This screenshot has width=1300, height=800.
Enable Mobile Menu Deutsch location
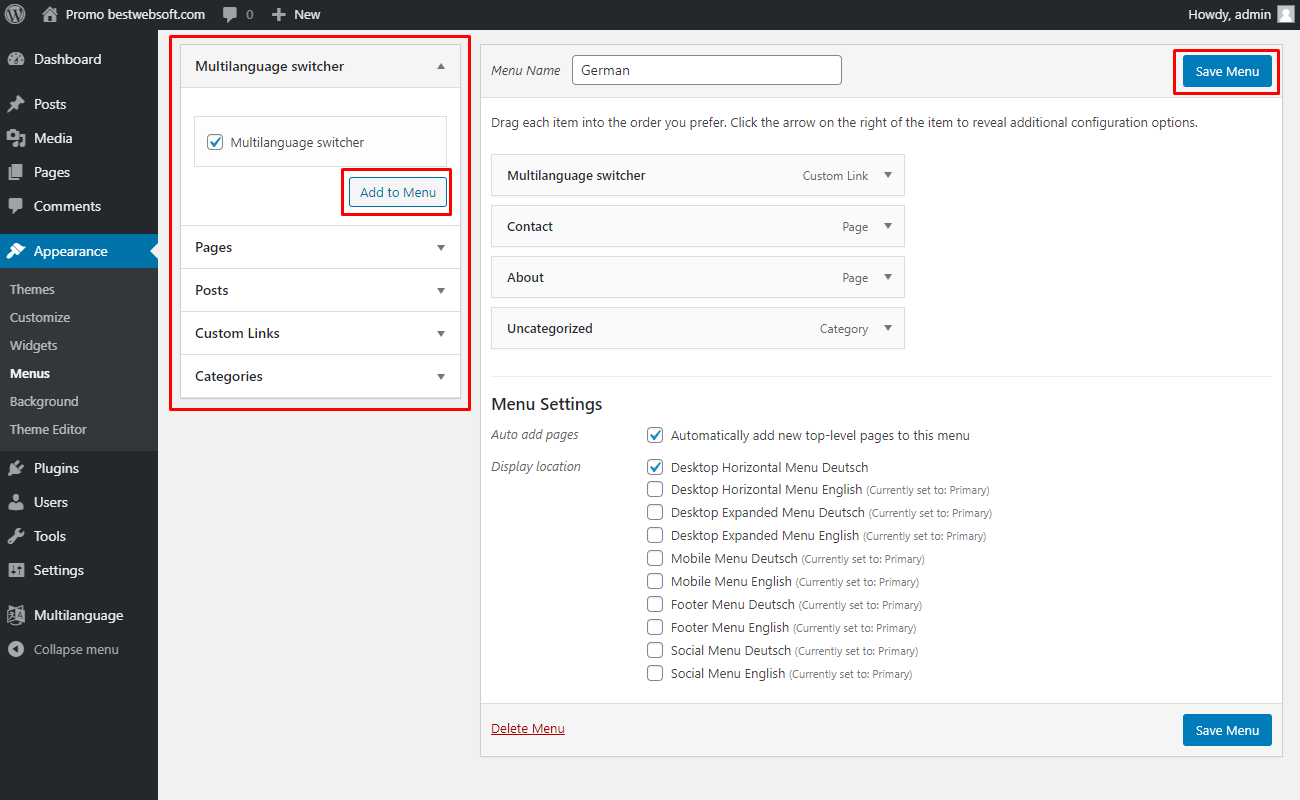pos(655,559)
